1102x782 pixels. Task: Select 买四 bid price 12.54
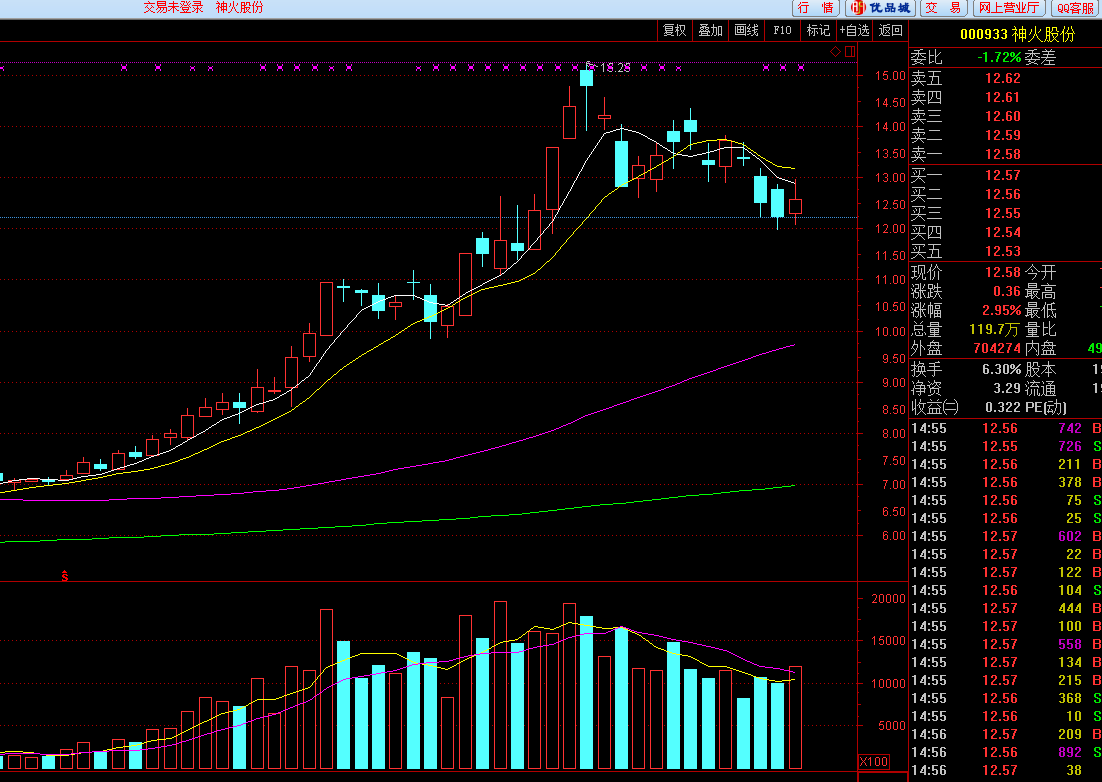tap(1002, 232)
